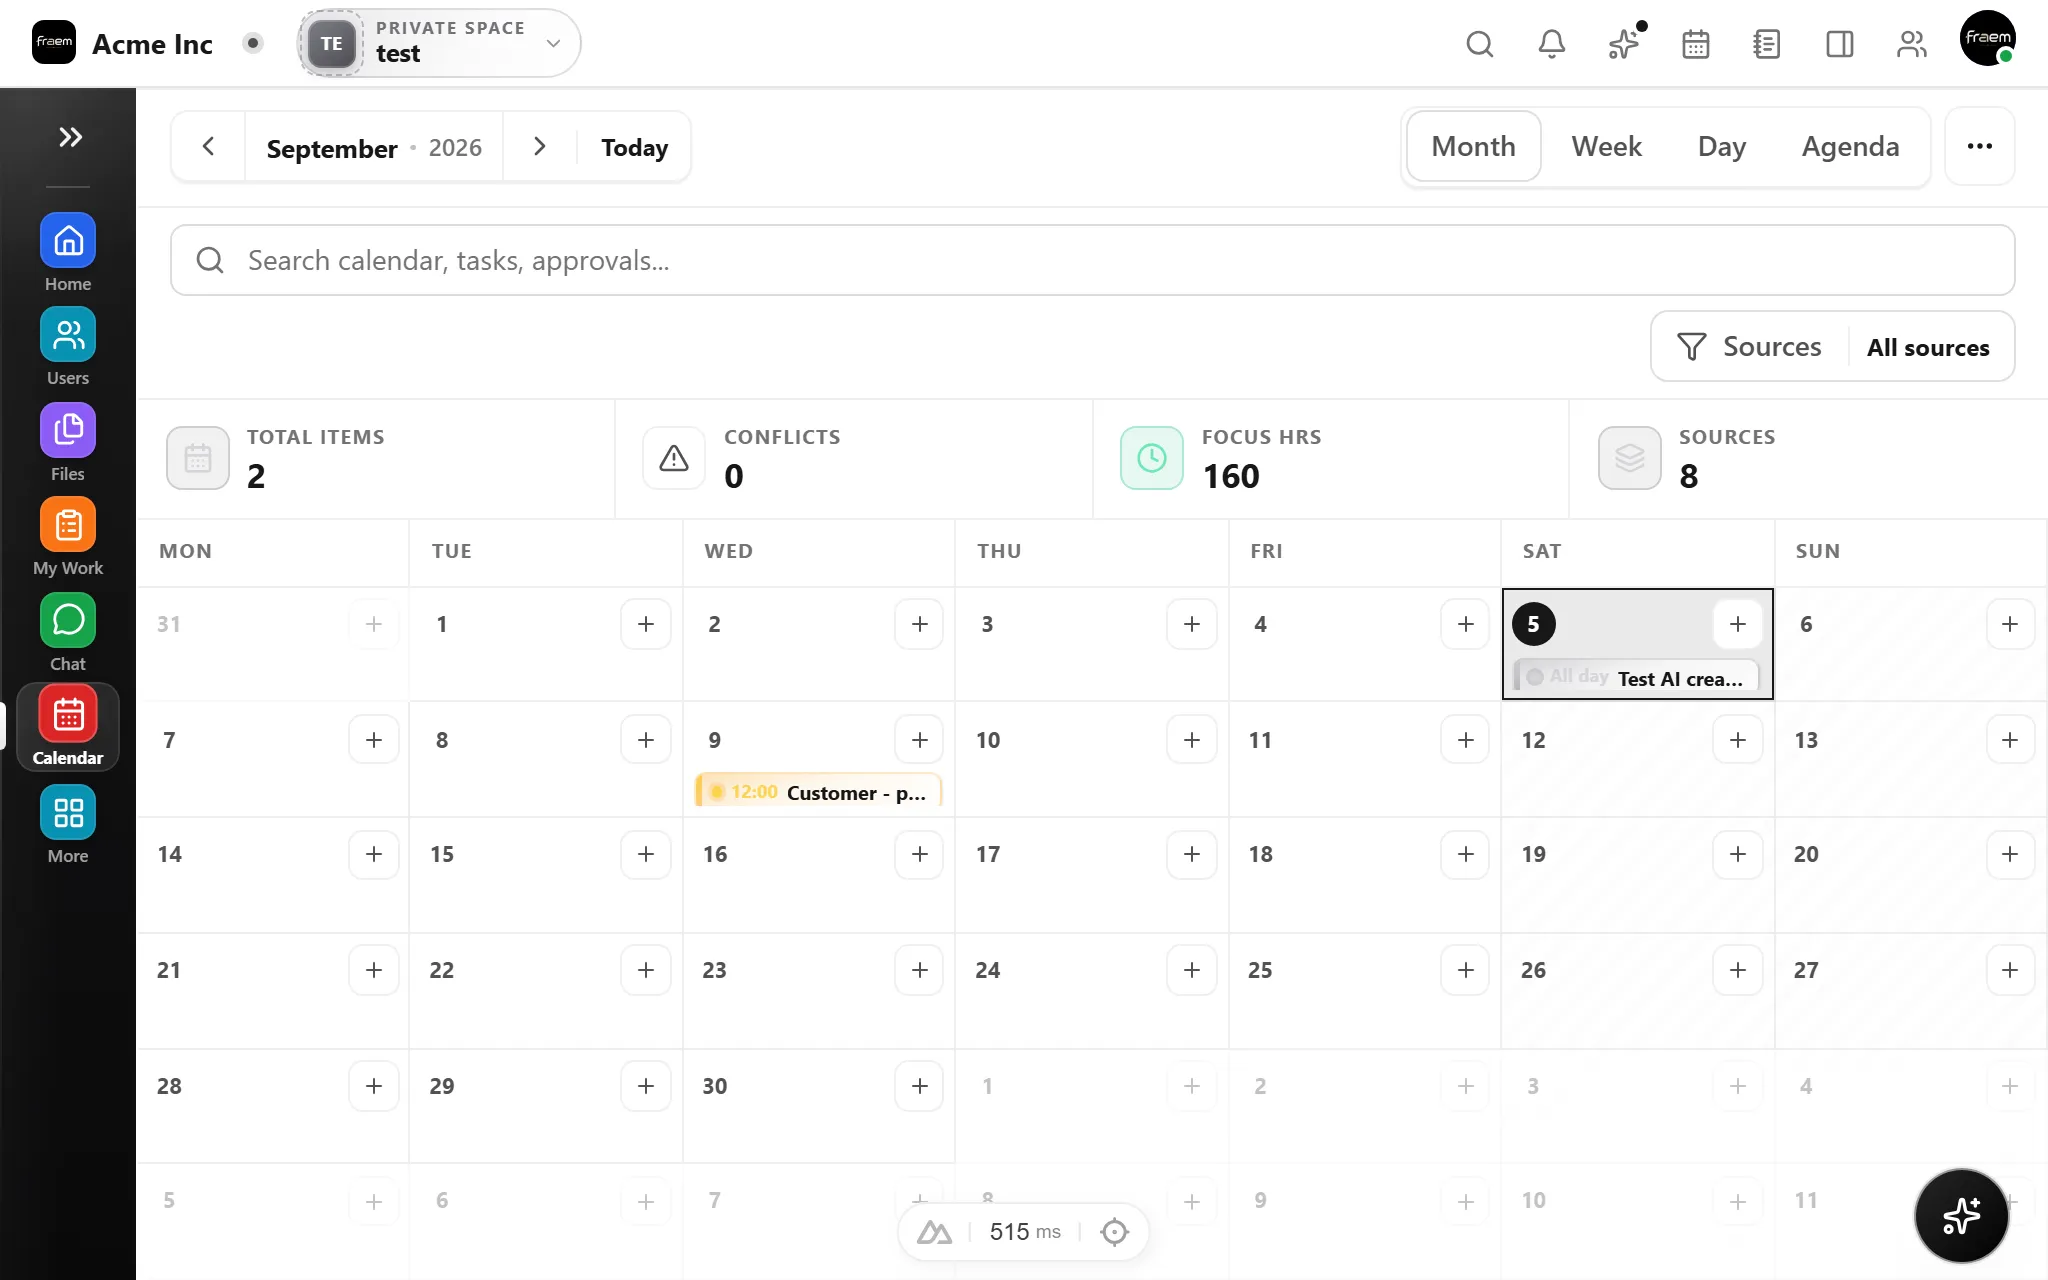This screenshot has width=2048, height=1280.
Task: Open My Work from the sidebar
Action: click(68, 525)
